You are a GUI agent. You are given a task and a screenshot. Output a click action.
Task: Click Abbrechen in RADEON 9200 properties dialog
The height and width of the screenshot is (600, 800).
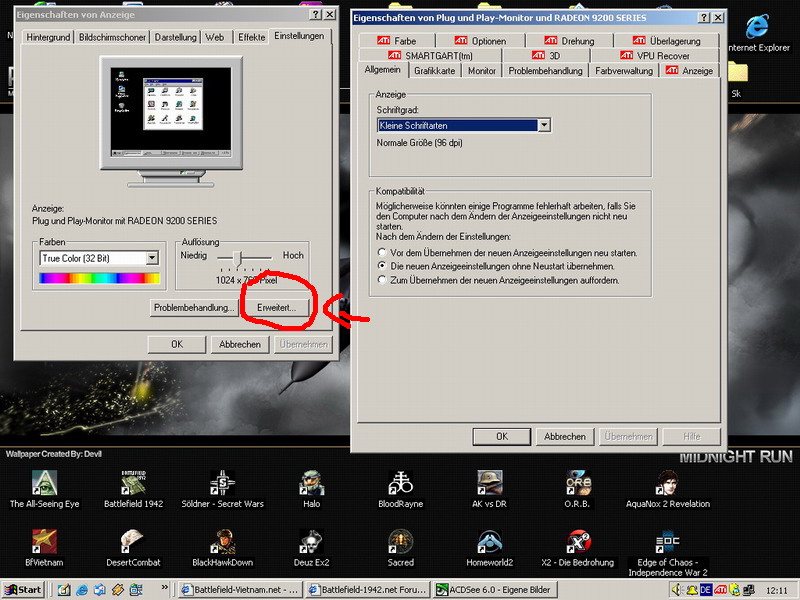point(565,437)
